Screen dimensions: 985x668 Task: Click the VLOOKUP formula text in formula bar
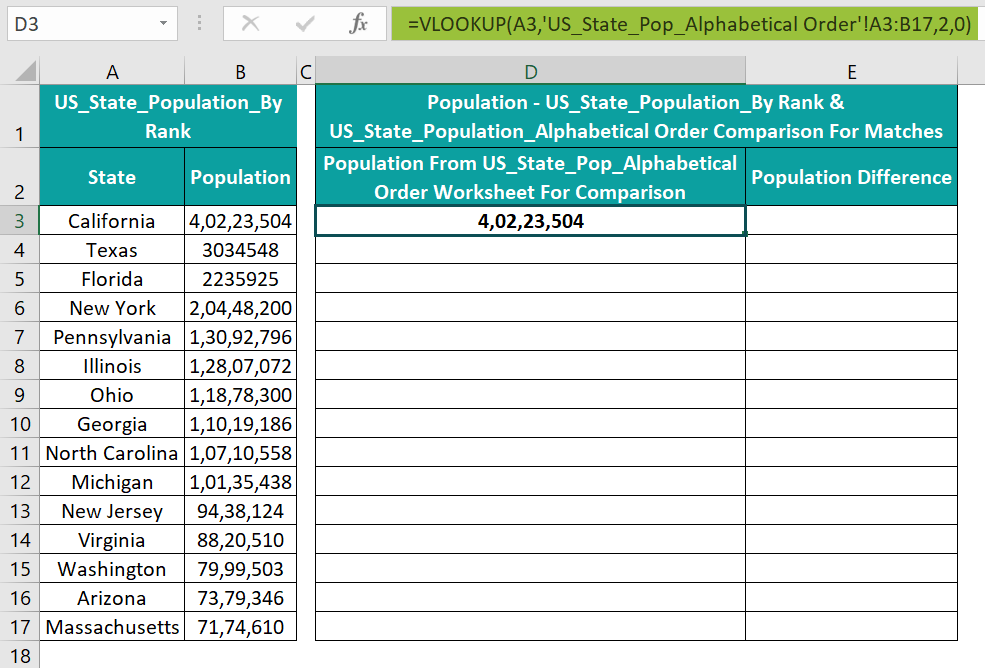689,24
